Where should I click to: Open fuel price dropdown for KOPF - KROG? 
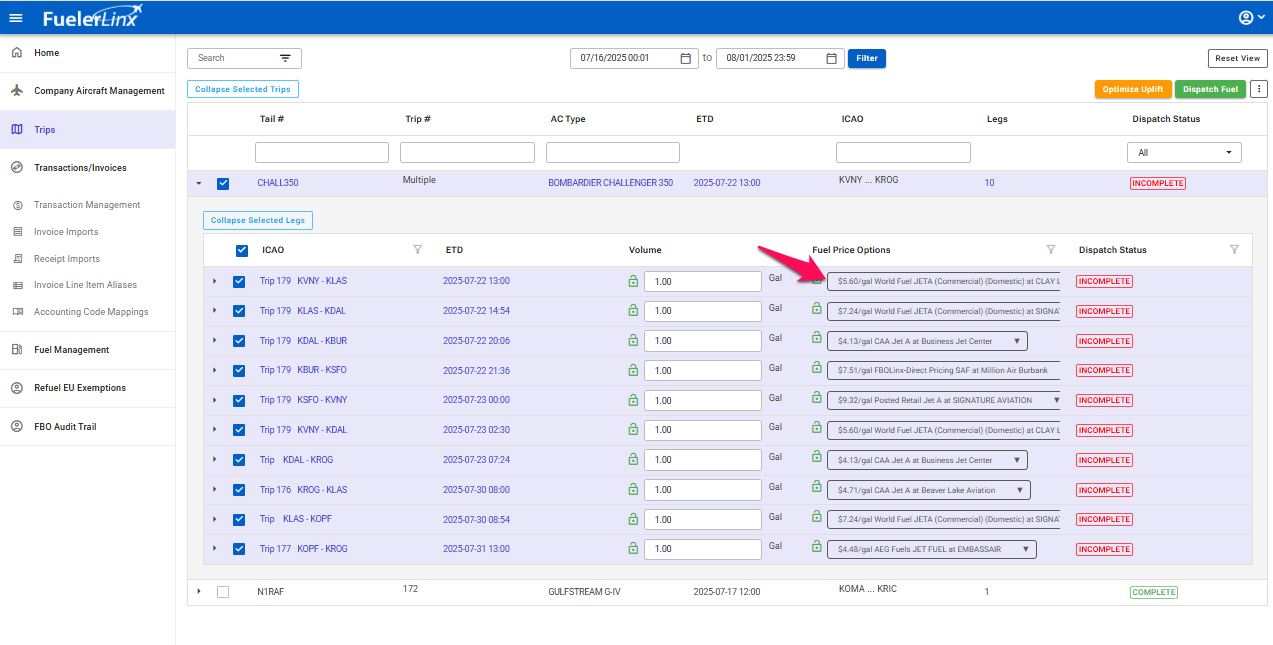[x=931, y=549]
